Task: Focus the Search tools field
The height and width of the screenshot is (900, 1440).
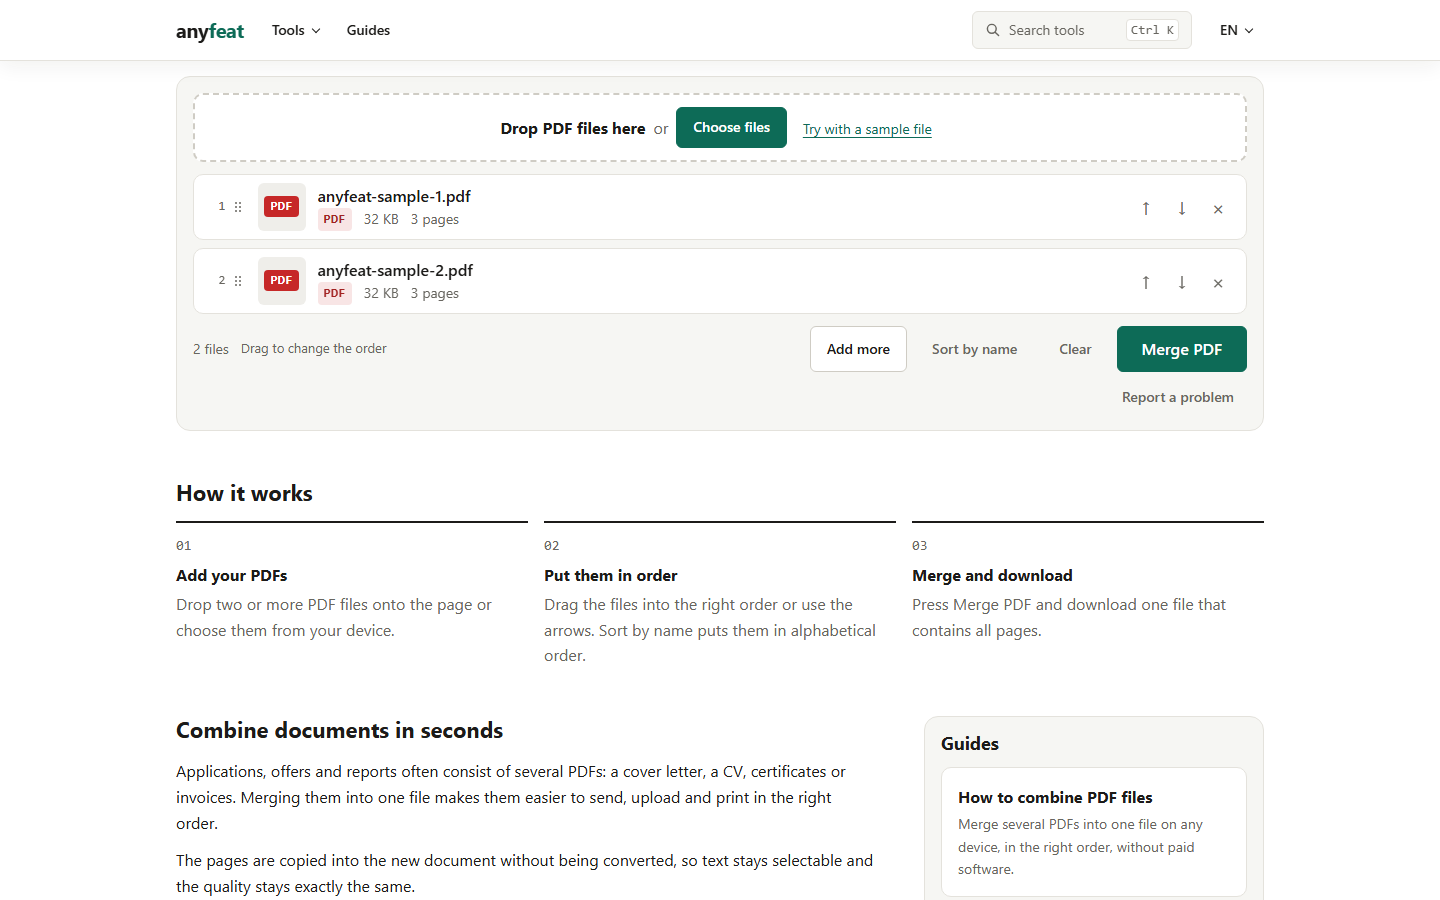Action: [x=1082, y=30]
